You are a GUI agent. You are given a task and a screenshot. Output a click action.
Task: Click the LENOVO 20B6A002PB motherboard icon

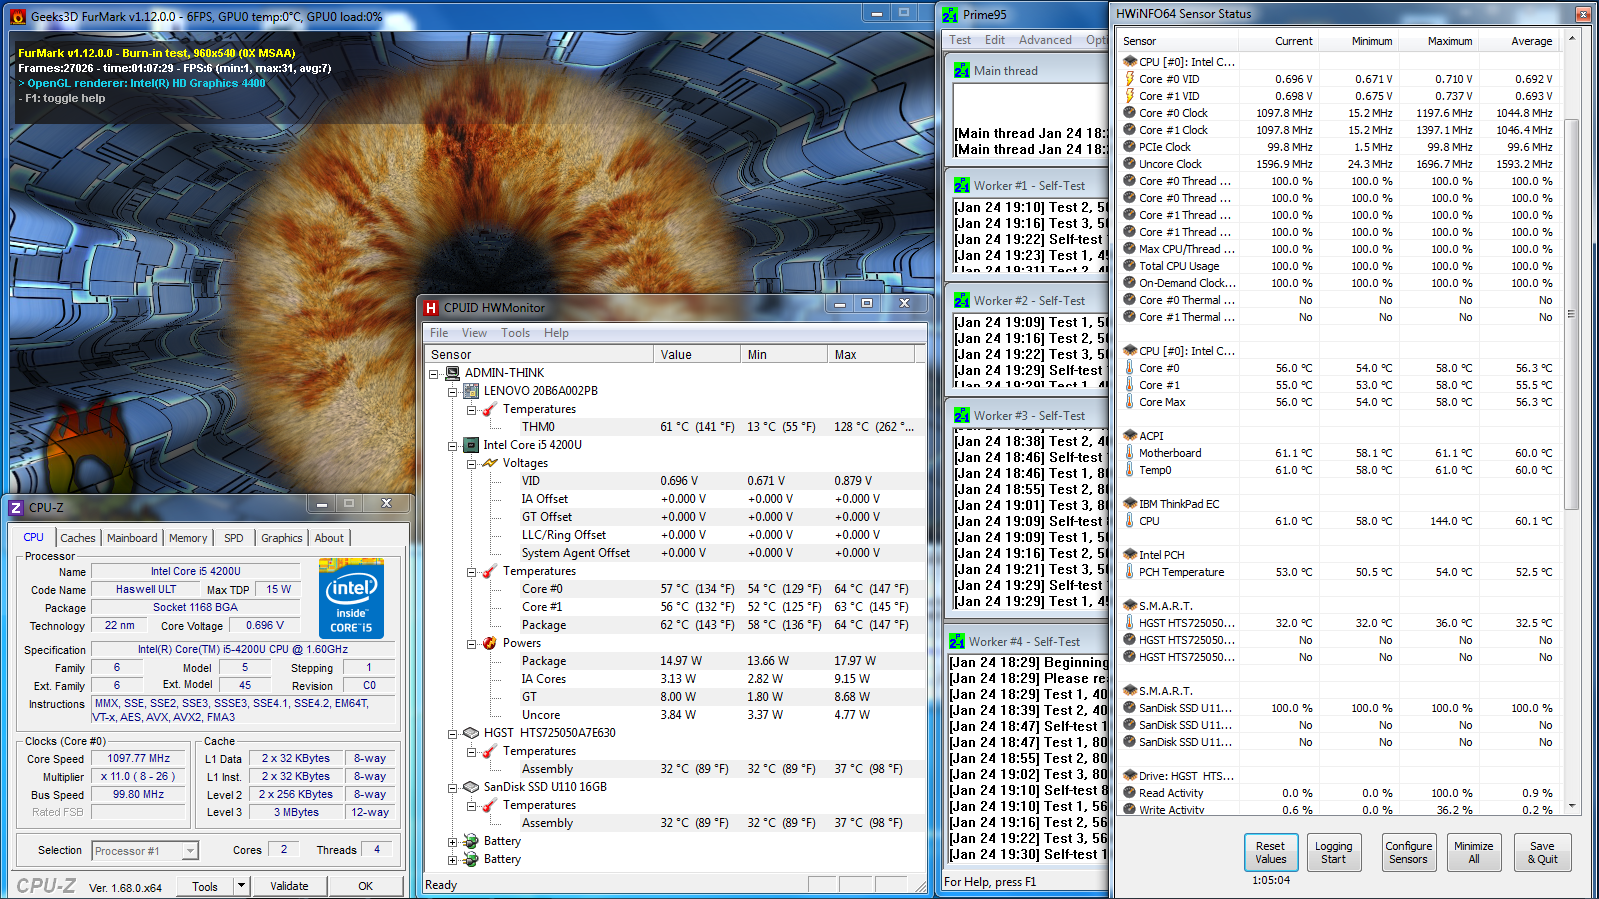[x=471, y=391]
